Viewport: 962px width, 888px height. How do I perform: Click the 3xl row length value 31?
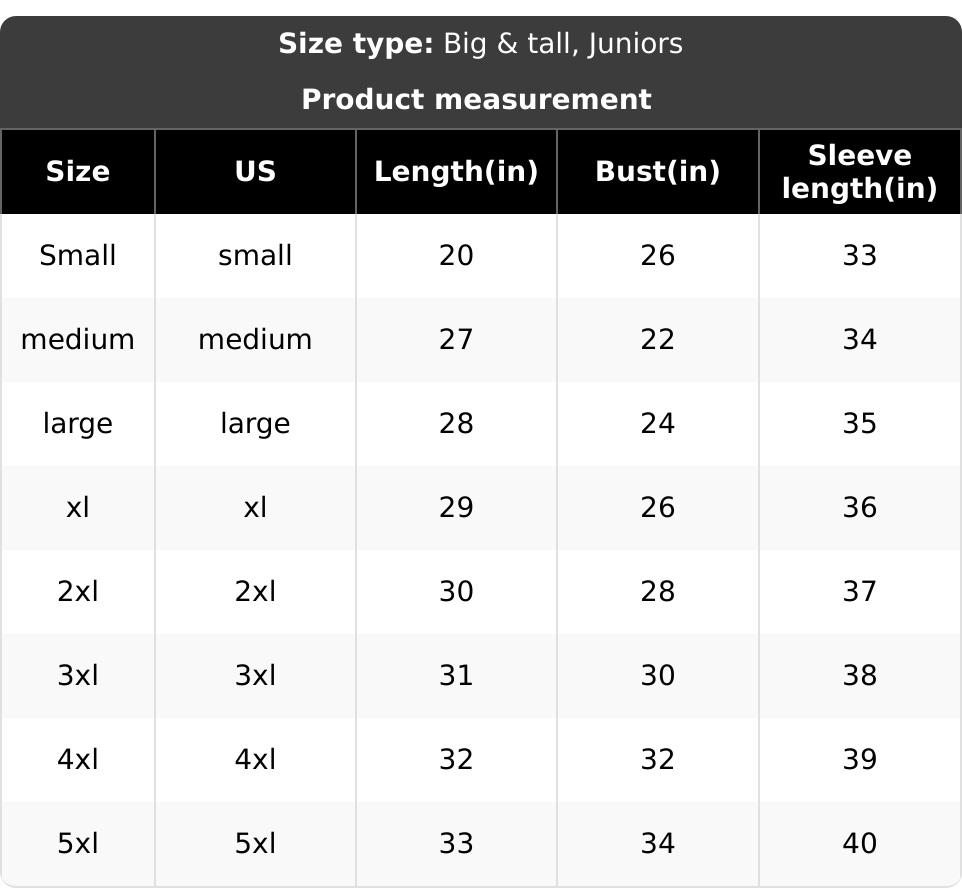tap(456, 676)
